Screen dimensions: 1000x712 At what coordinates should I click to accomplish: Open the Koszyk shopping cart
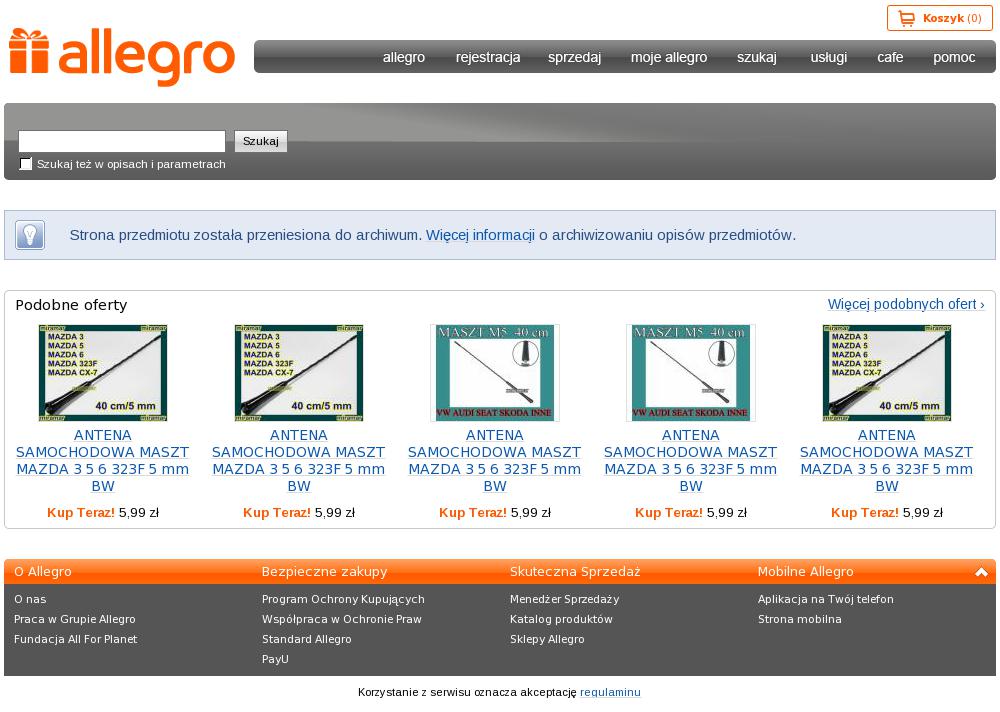point(939,19)
